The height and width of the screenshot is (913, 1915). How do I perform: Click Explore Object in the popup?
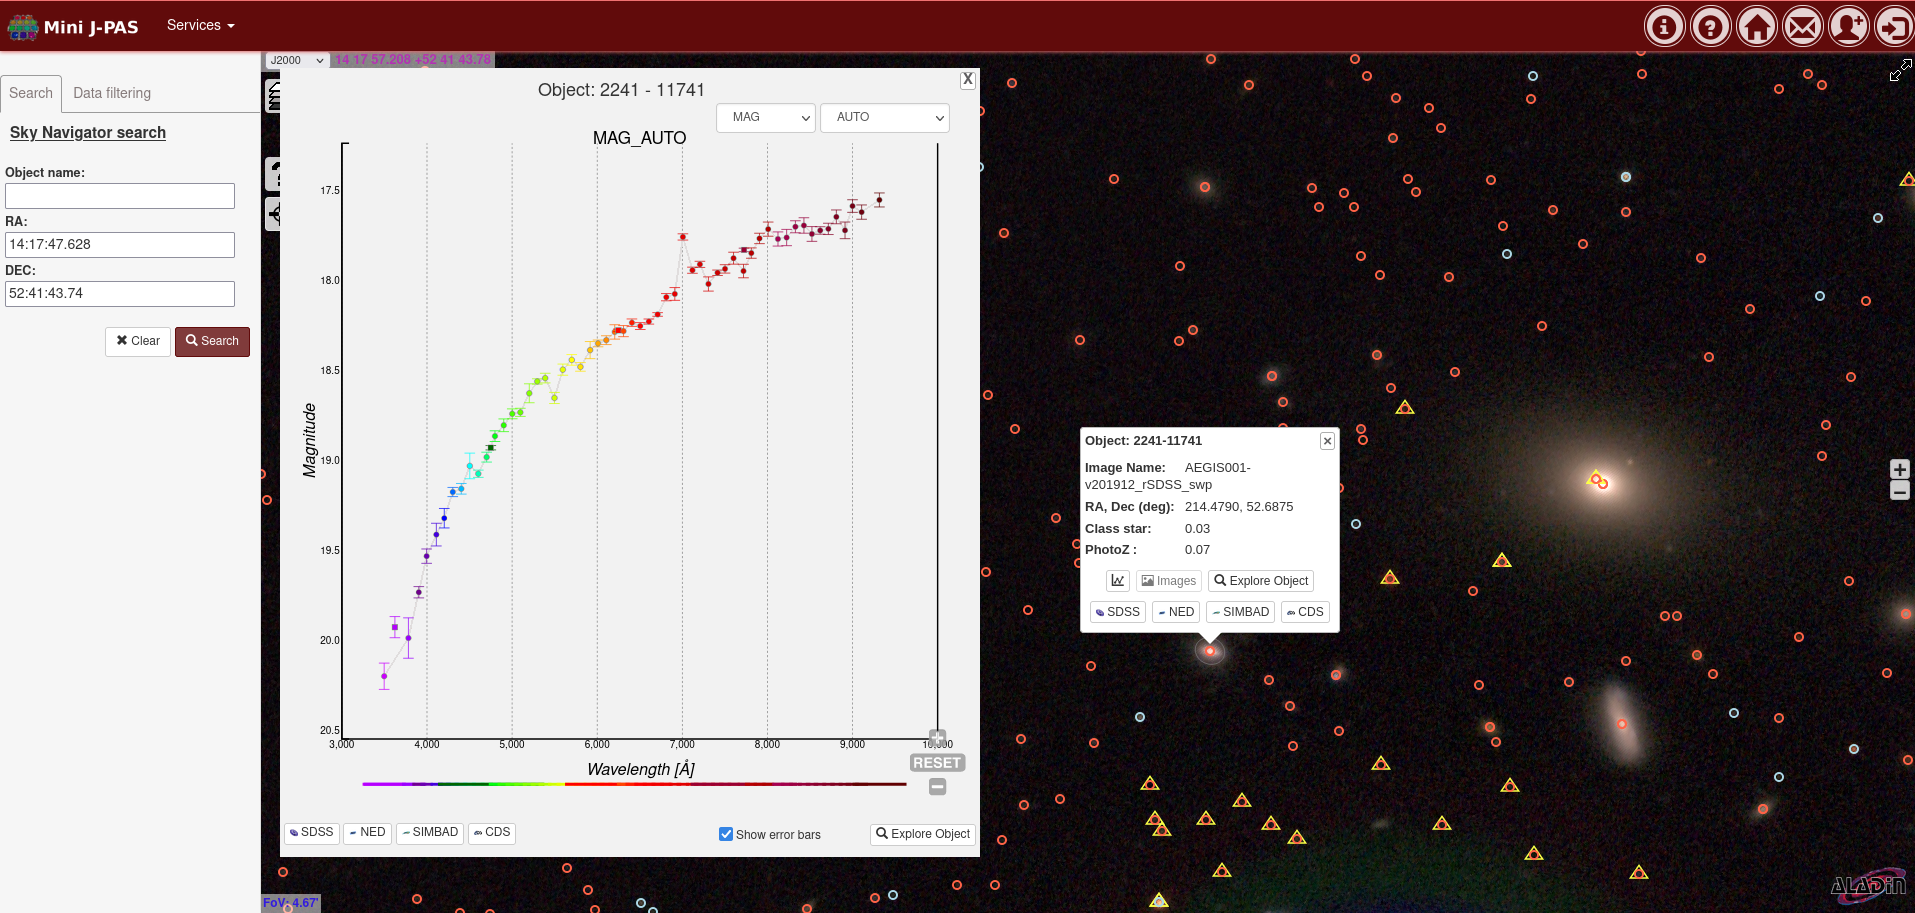(x=1260, y=581)
